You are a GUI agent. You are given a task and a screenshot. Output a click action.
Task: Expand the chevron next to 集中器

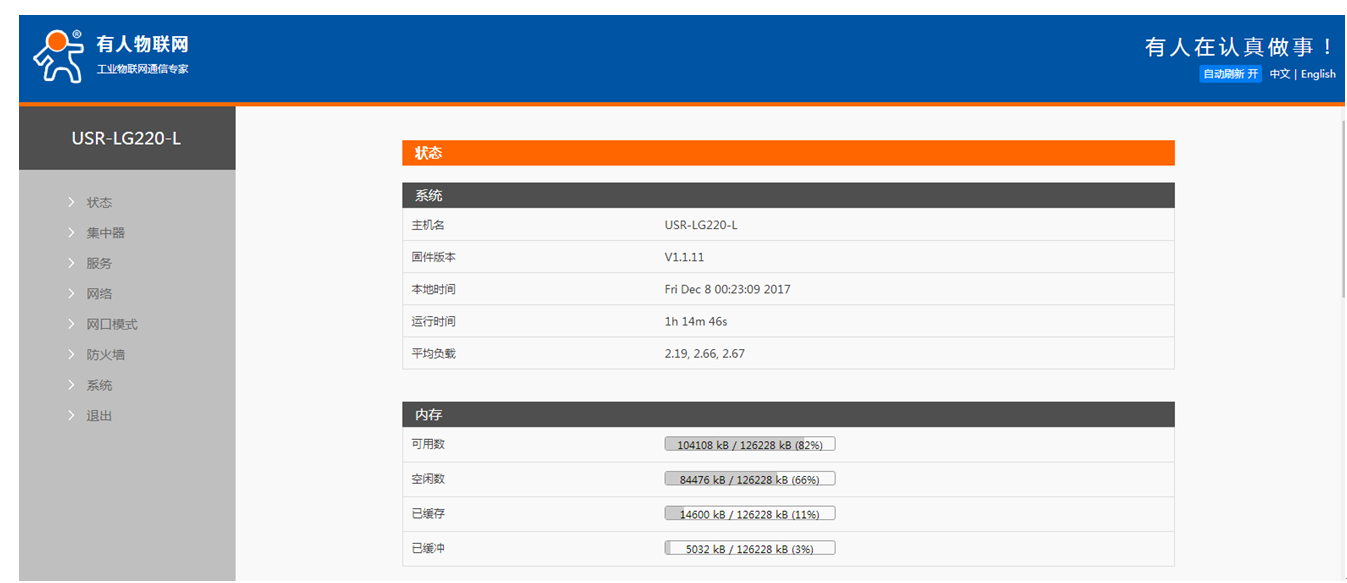pos(71,233)
